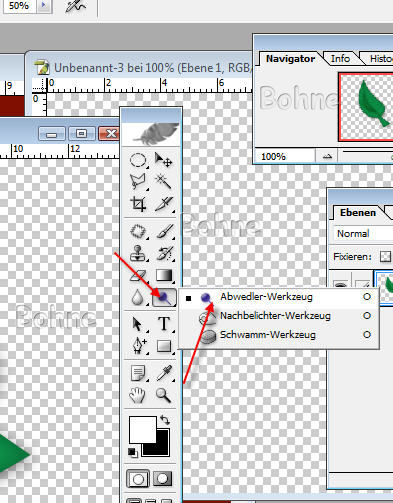Choose Nachbelichter-Werkzeug from the flyout
This screenshot has width=393, height=503.
[x=275, y=316]
